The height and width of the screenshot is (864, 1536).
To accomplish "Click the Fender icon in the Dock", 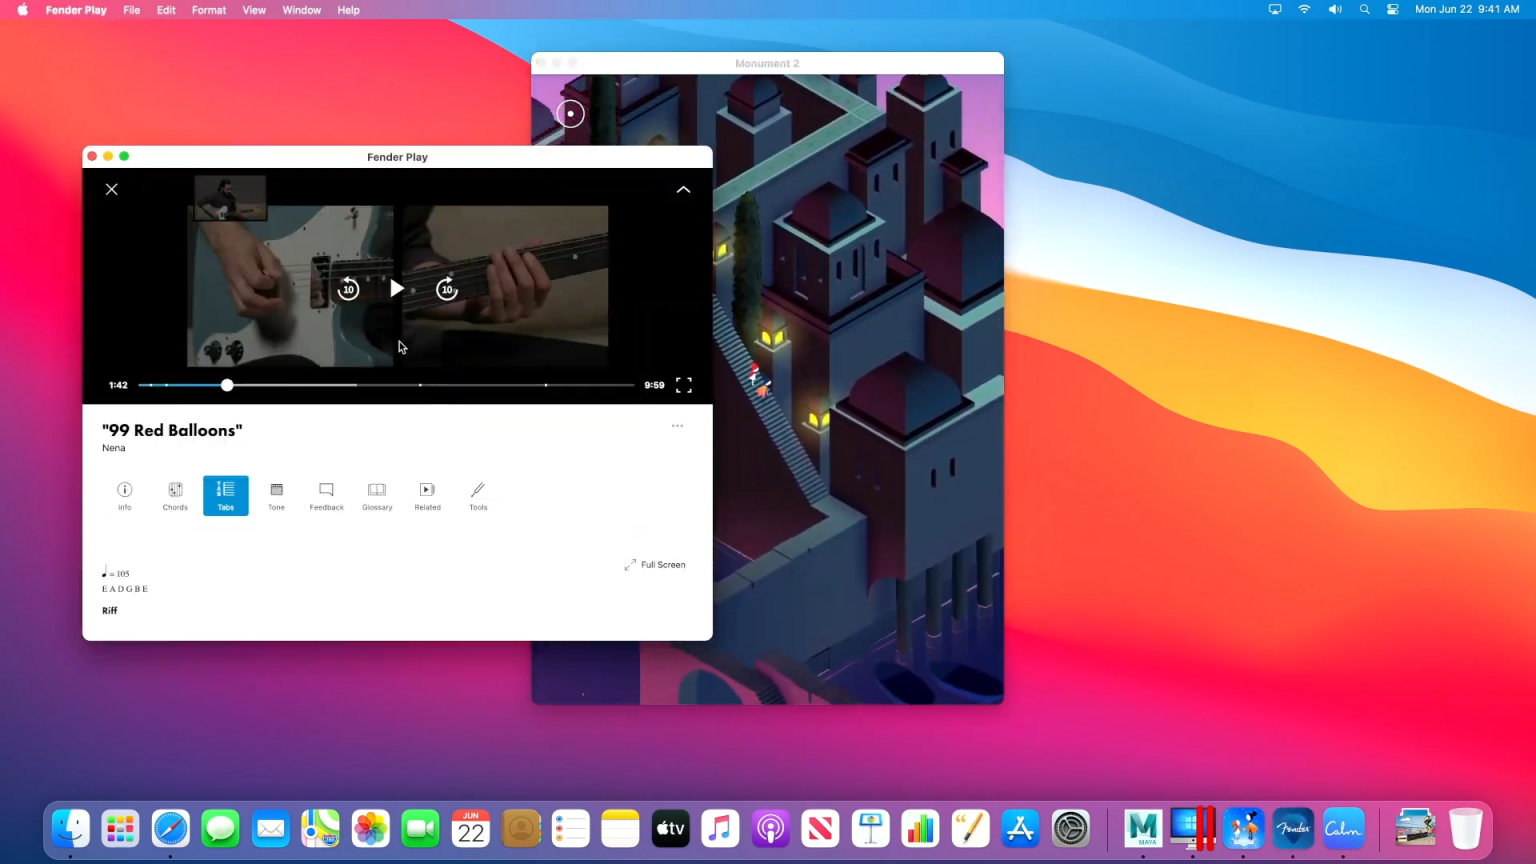I will (x=1293, y=828).
